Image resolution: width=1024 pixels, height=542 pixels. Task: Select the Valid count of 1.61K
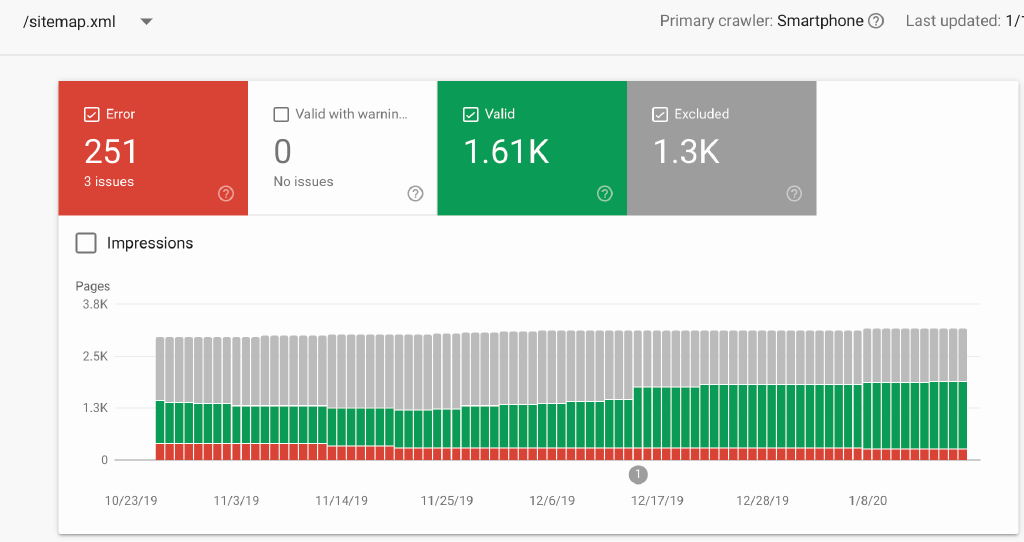(x=506, y=151)
